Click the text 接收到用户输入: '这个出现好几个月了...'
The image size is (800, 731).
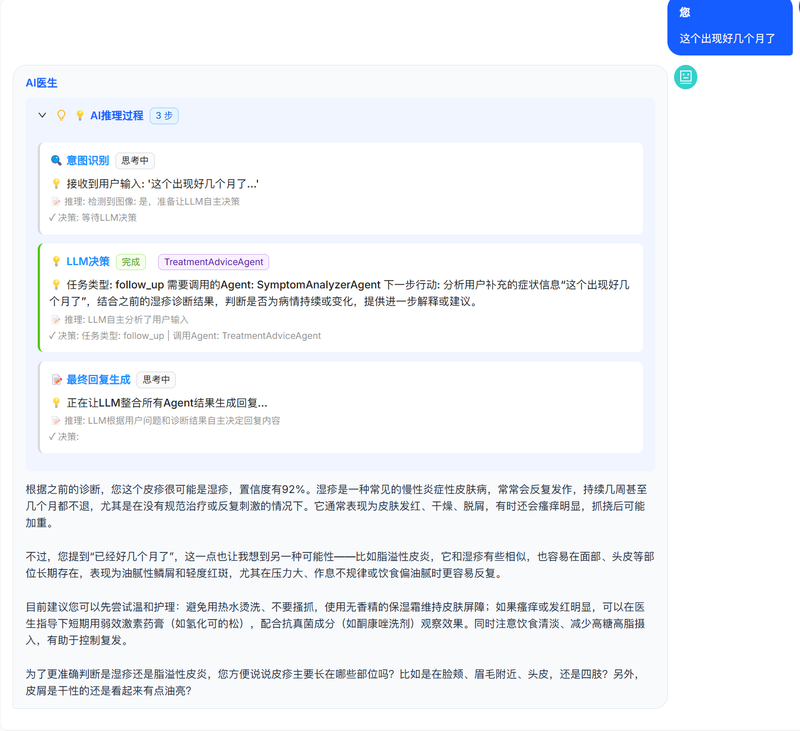(162, 184)
